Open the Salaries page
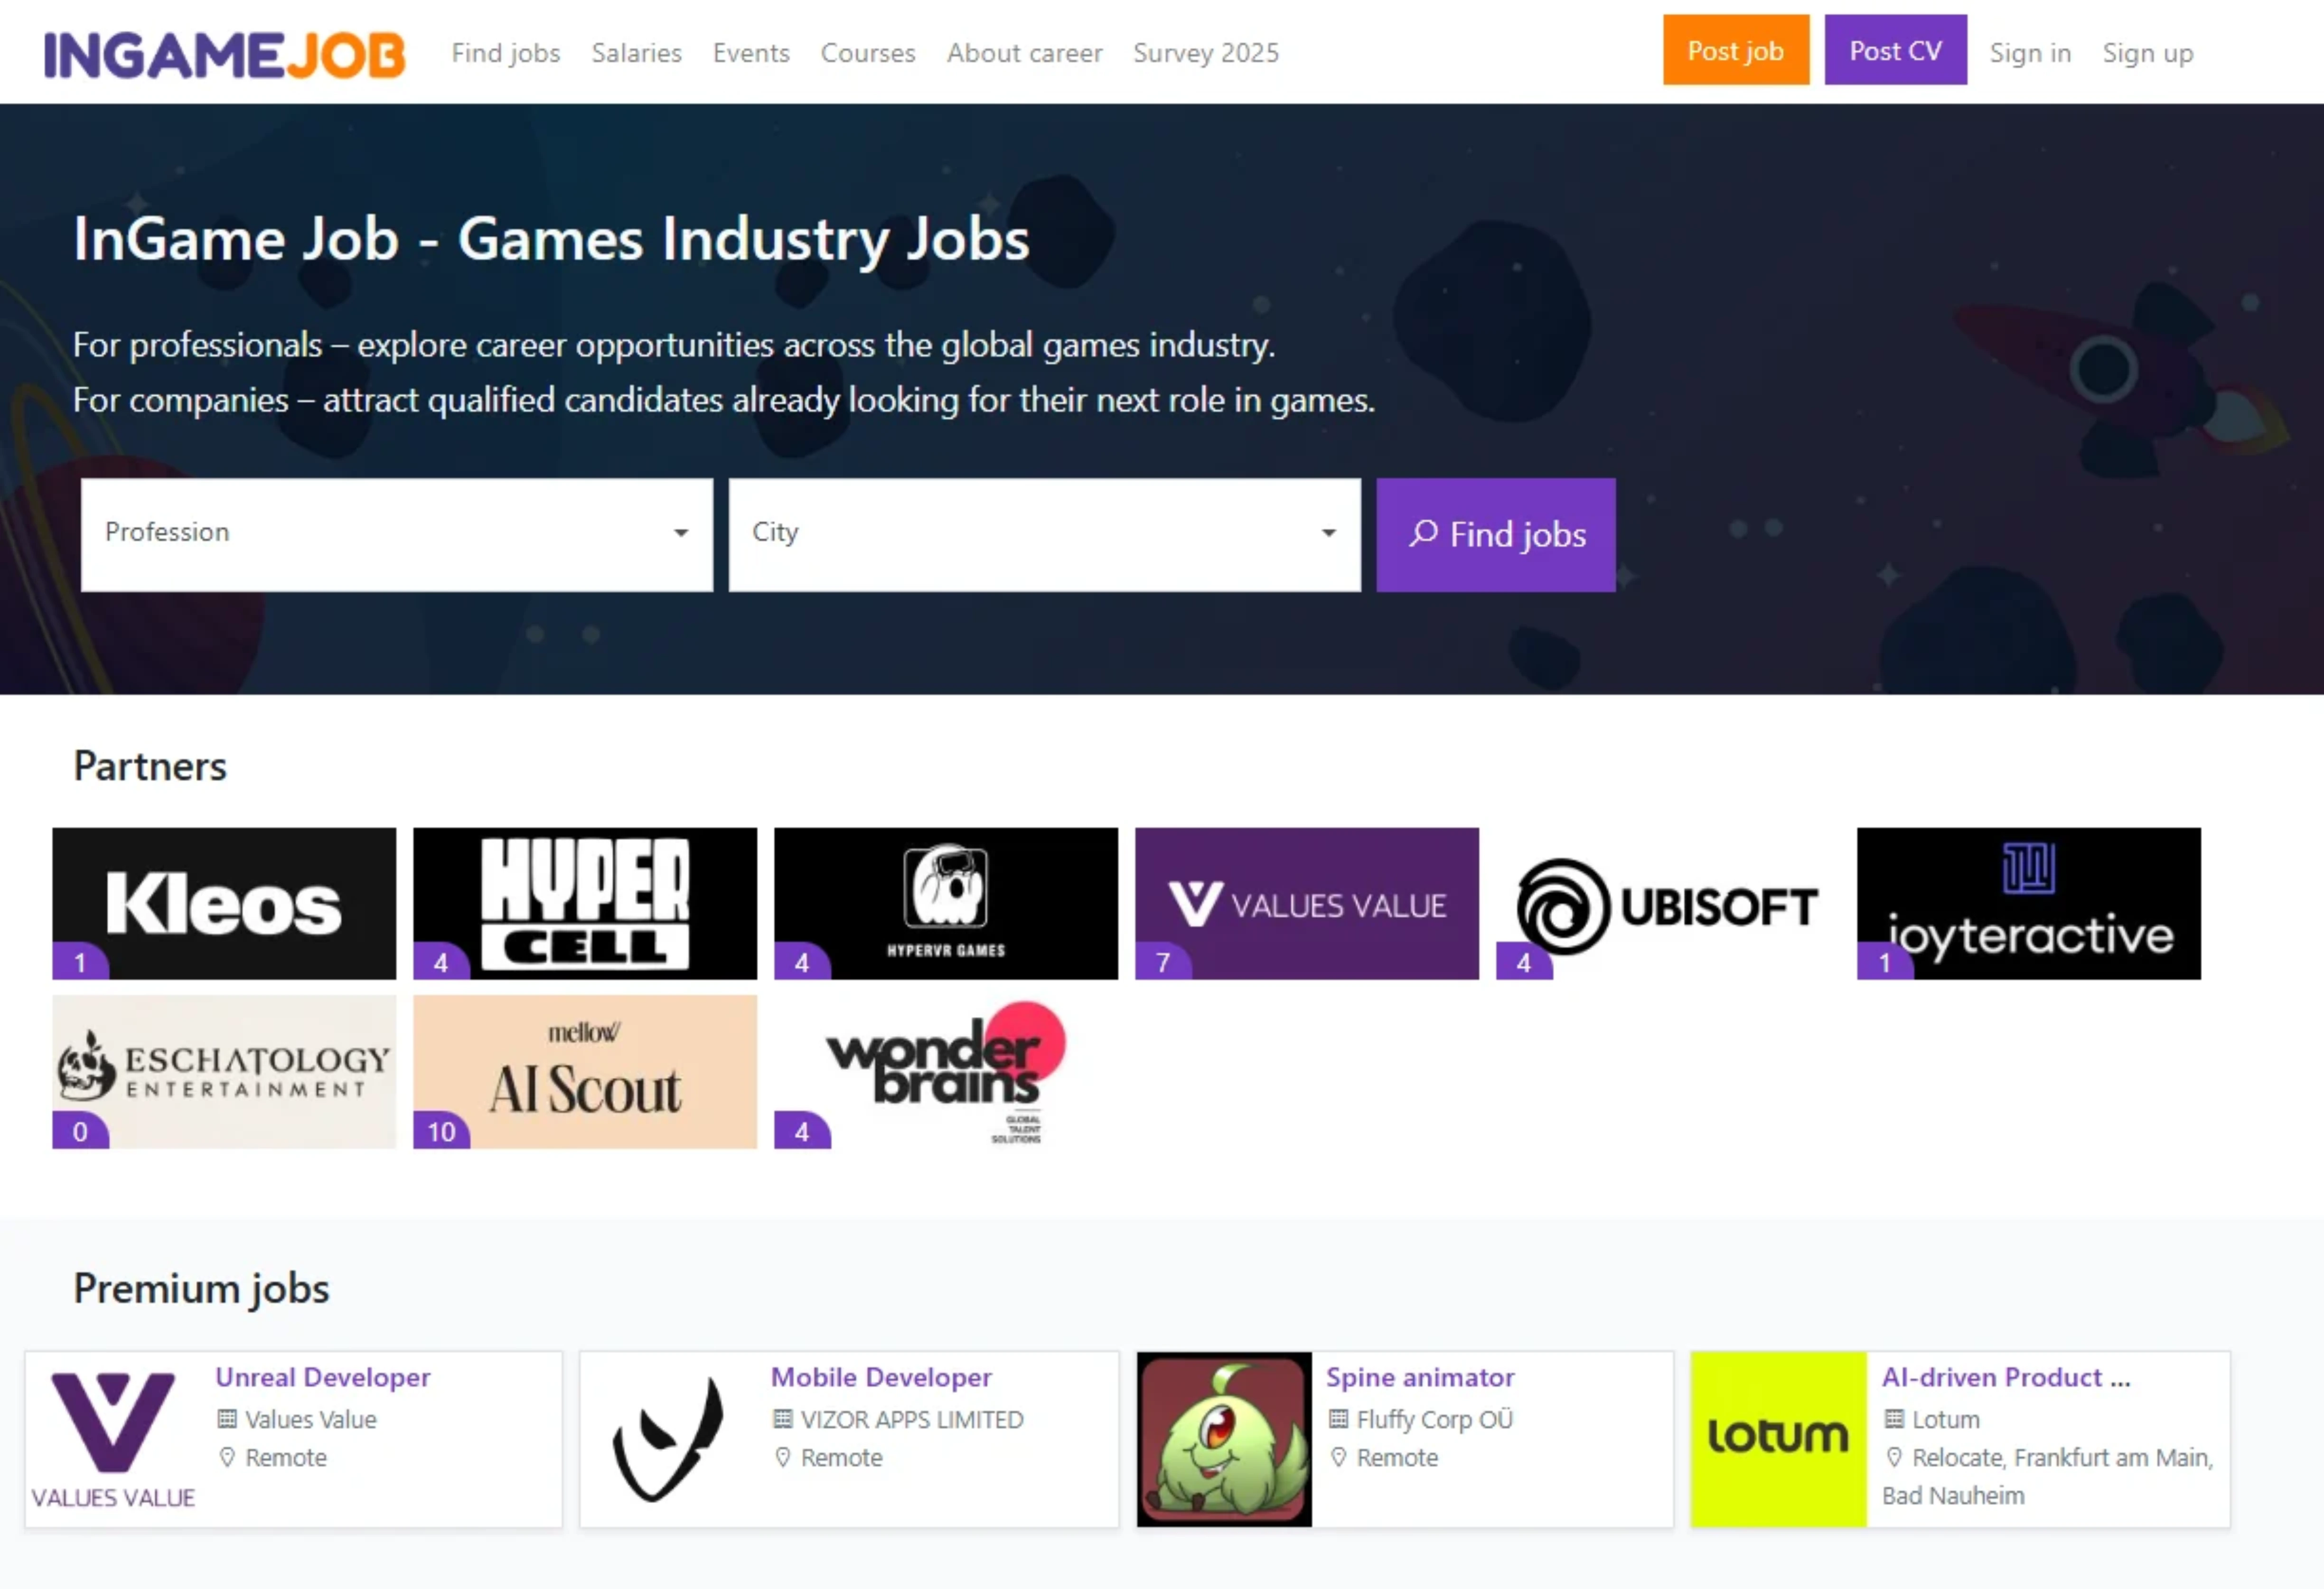The width and height of the screenshot is (2324, 1589). point(637,53)
